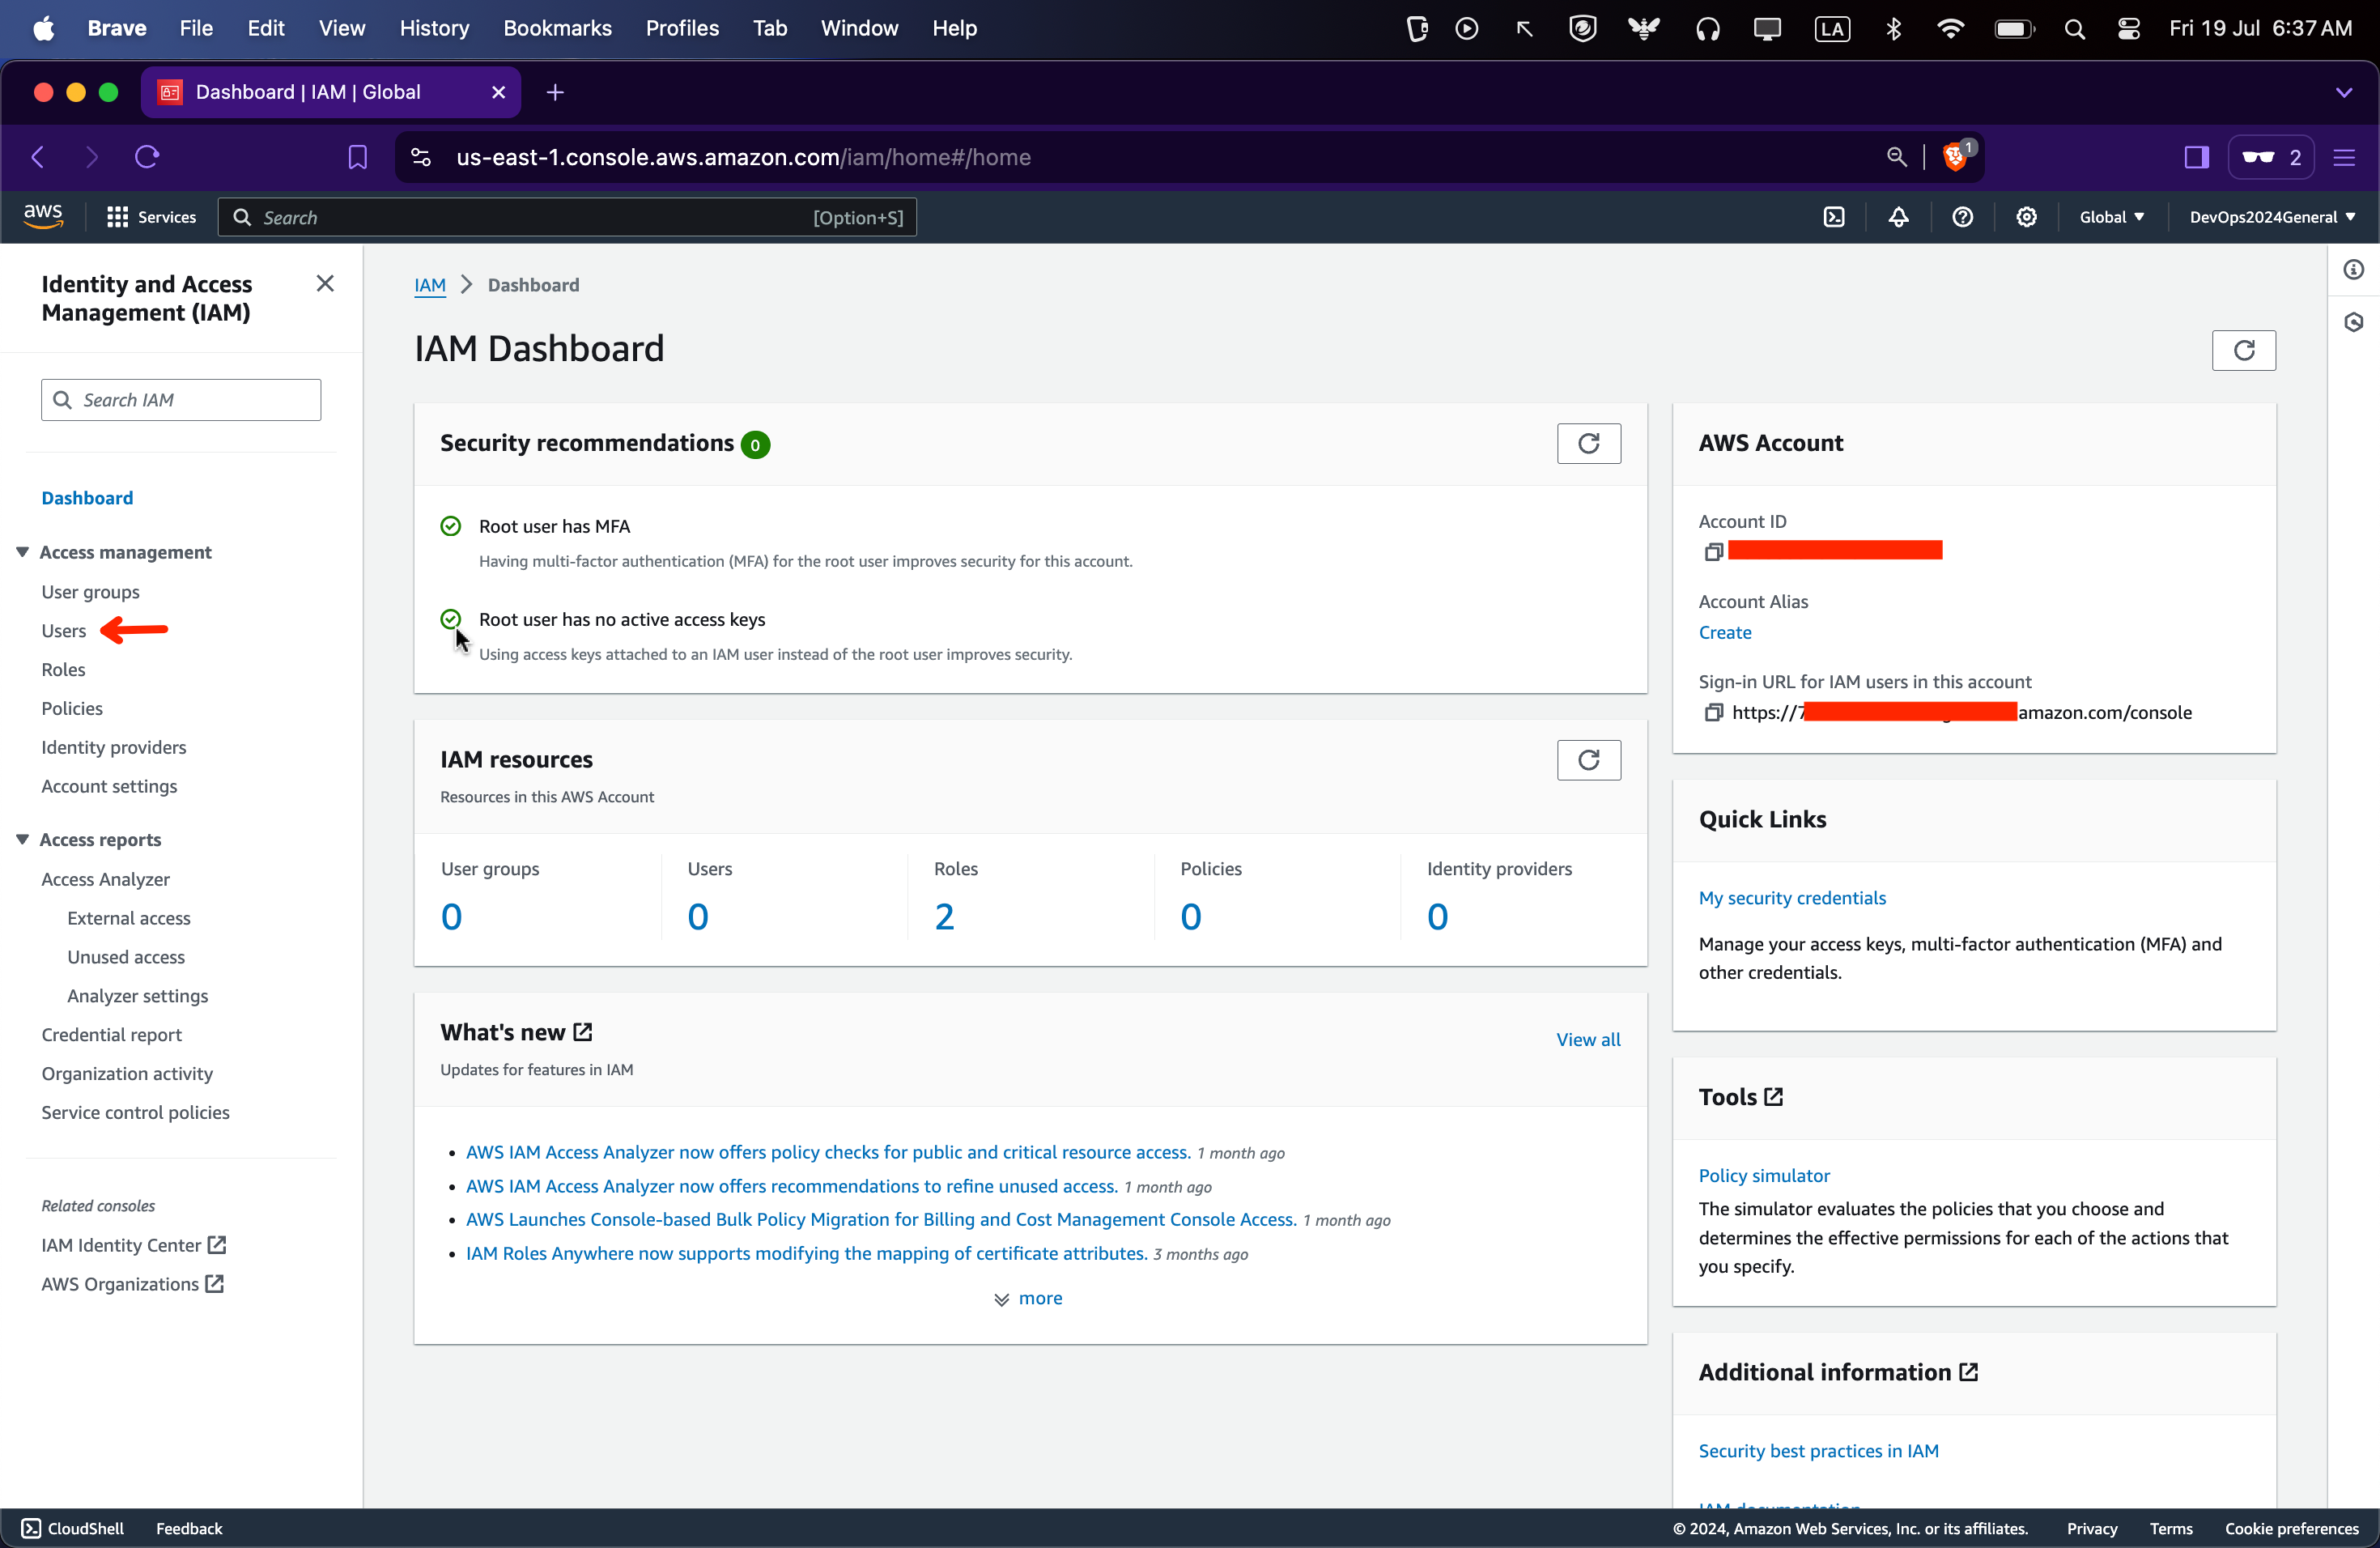Toggle the Brave sidebar panel

click(2196, 157)
